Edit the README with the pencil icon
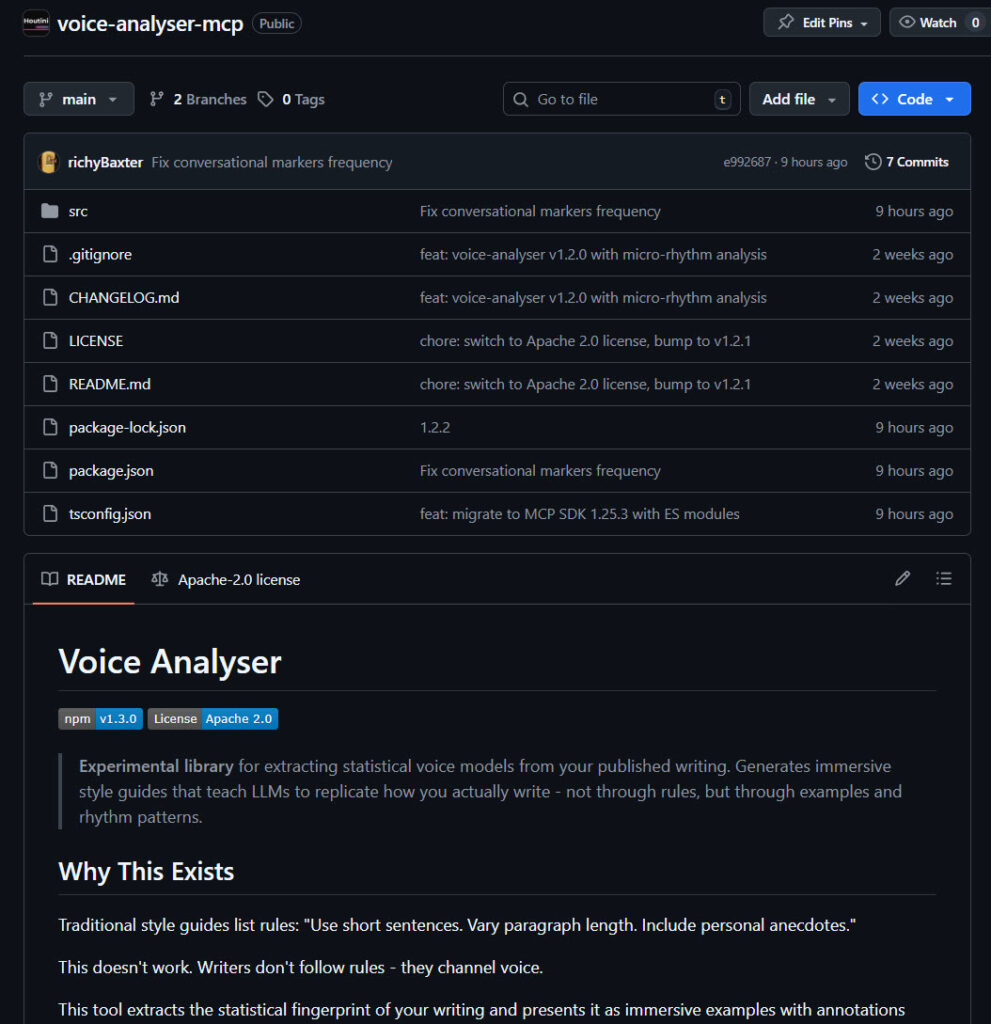 pyautogui.click(x=903, y=578)
